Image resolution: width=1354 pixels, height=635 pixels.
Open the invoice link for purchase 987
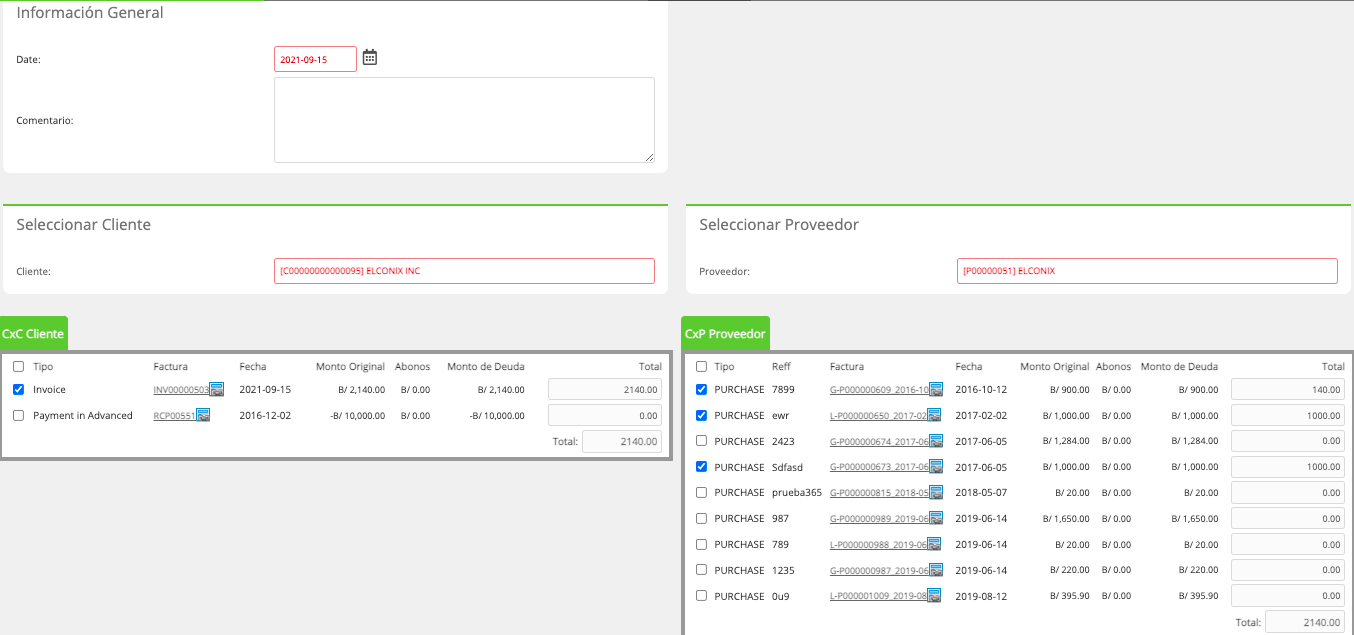click(x=879, y=519)
